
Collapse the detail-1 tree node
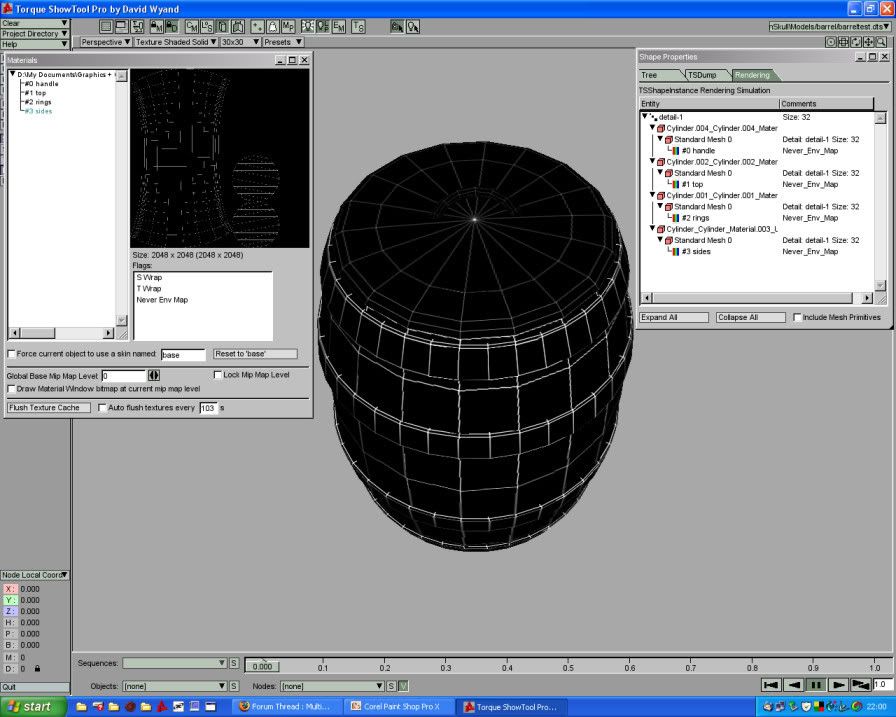tap(646, 117)
